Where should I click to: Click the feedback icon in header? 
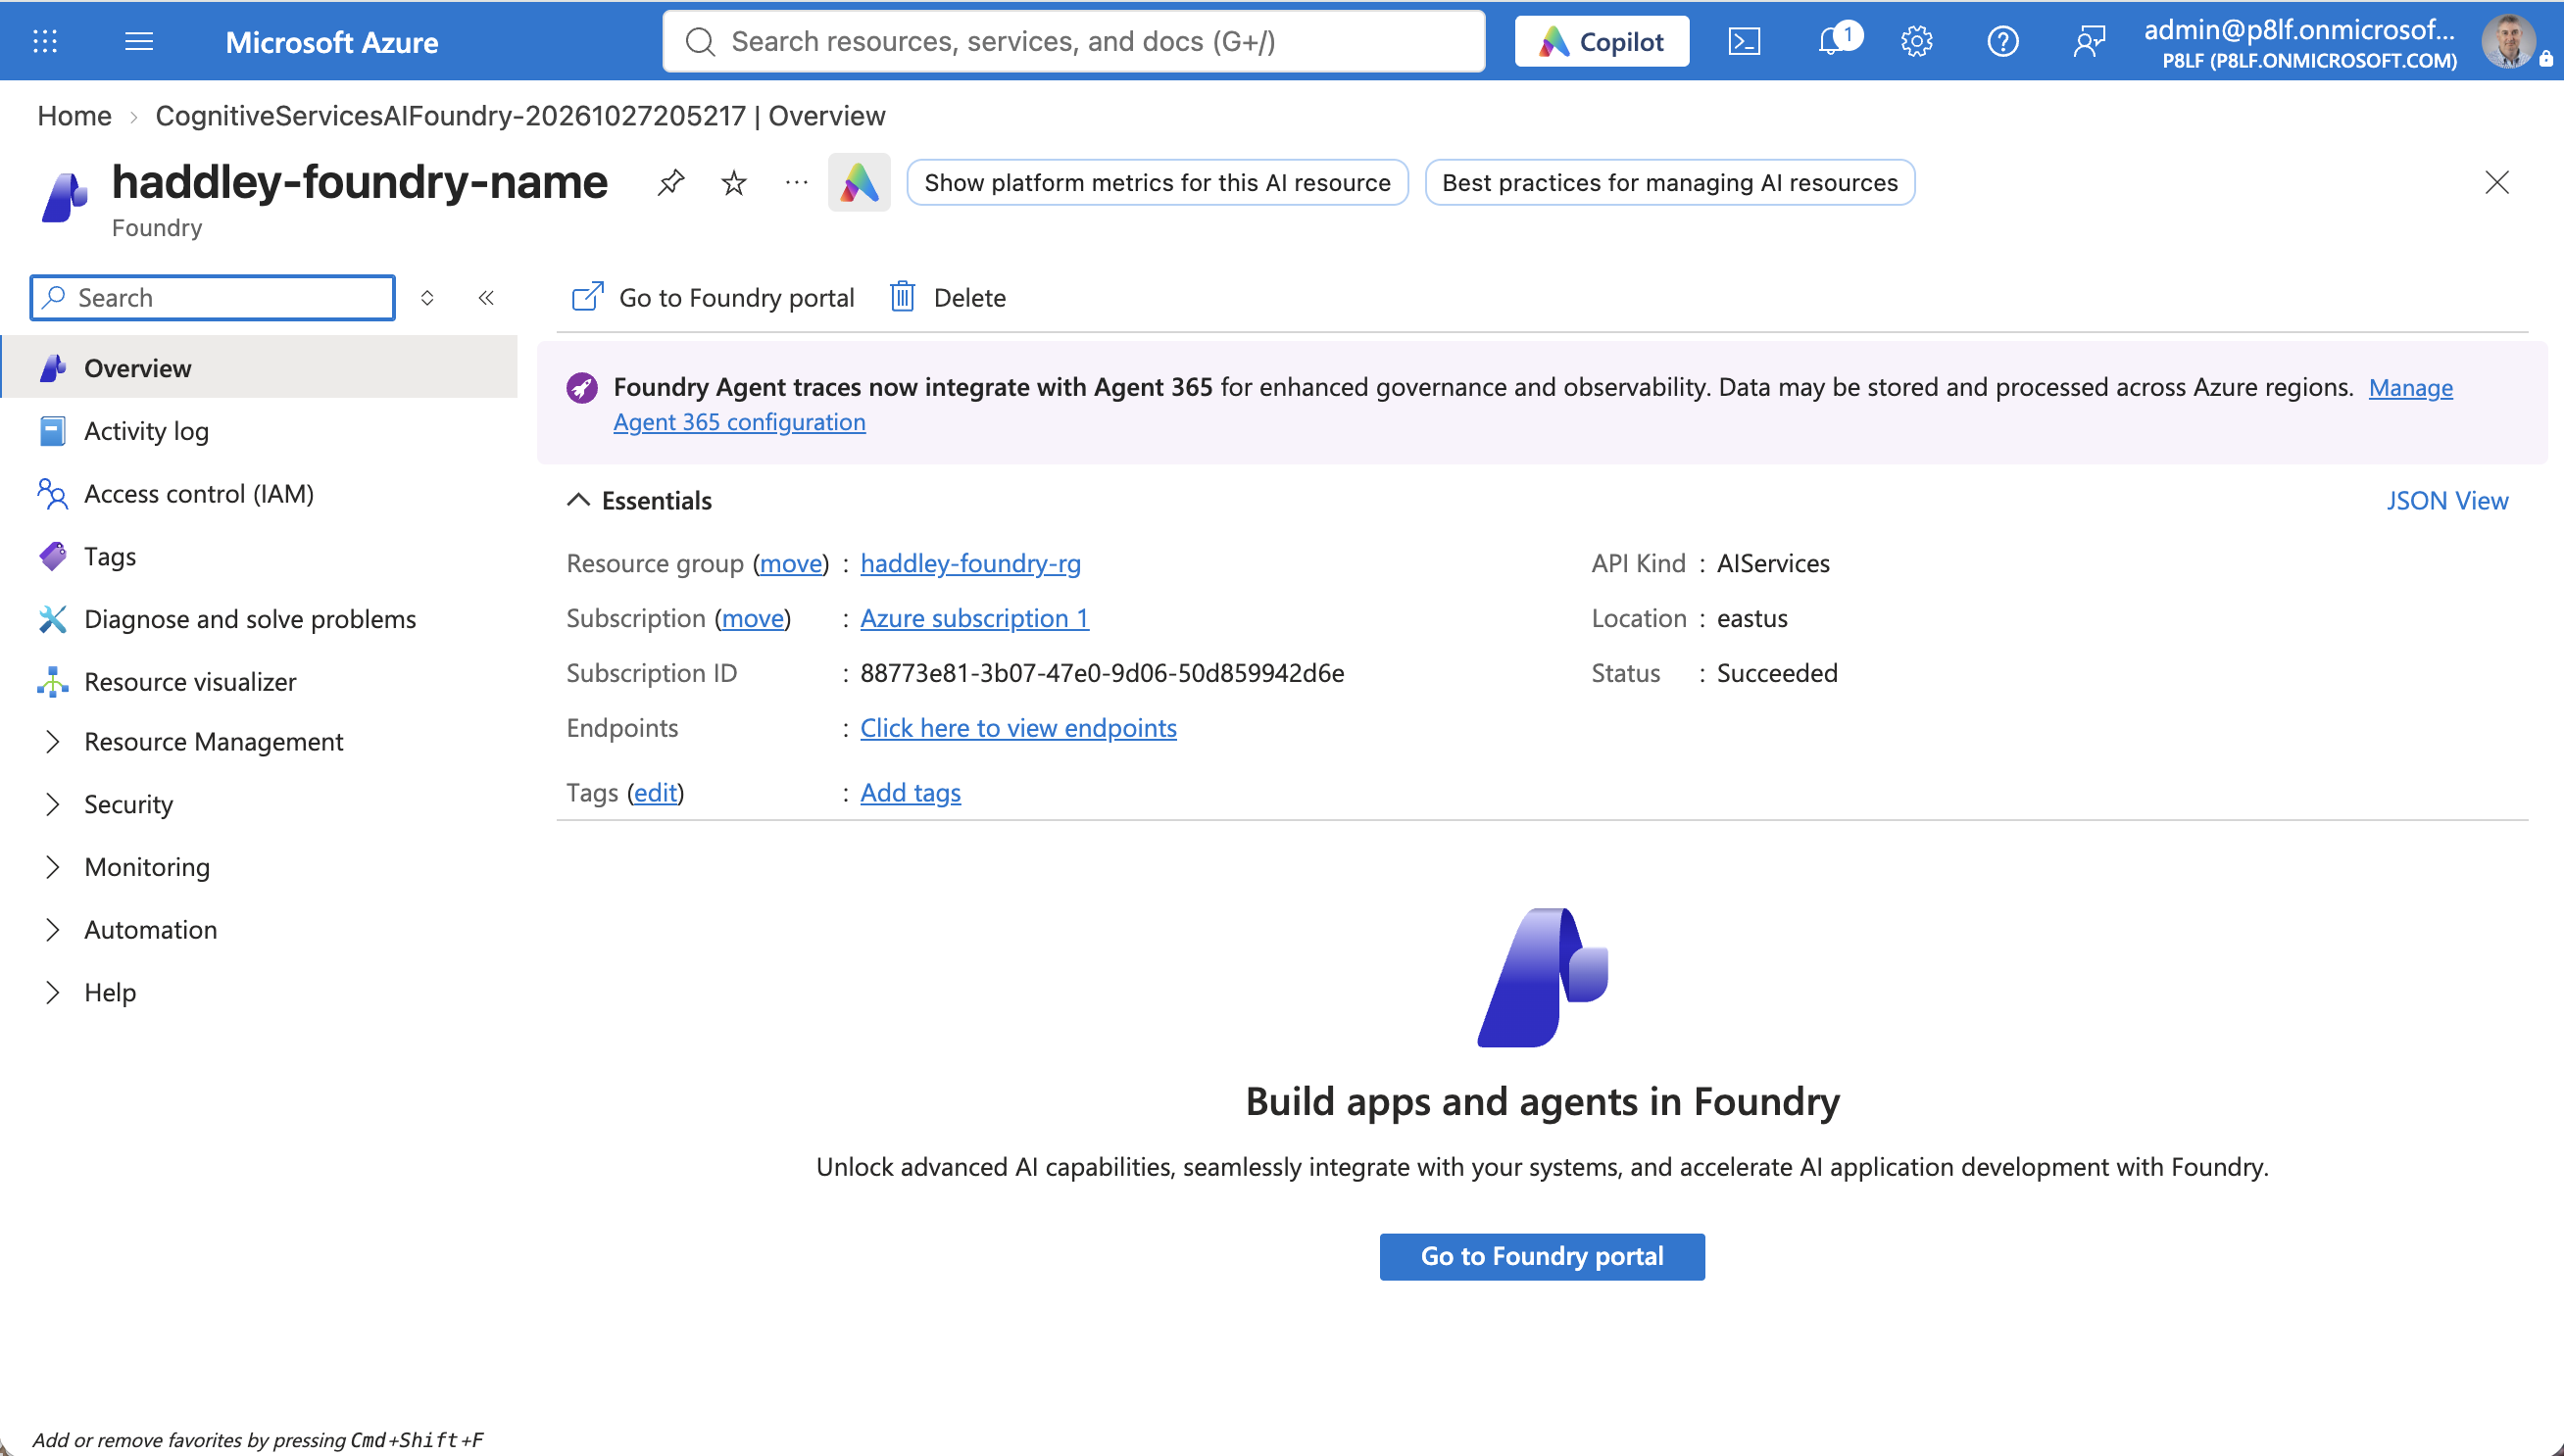coord(2088,41)
